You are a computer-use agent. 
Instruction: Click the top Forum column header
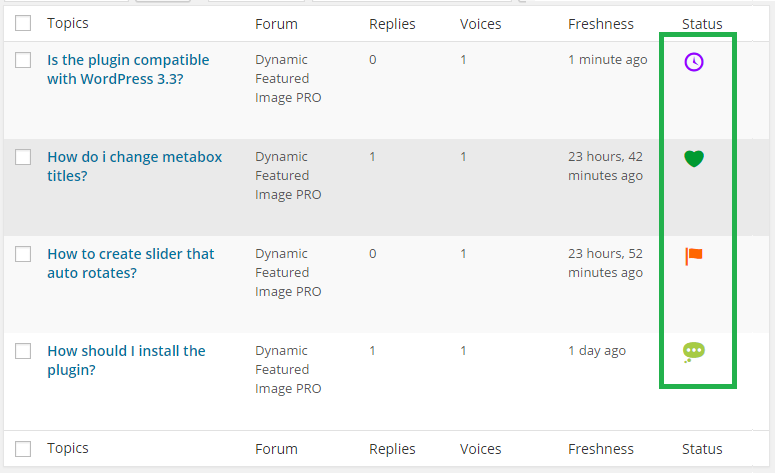click(276, 24)
